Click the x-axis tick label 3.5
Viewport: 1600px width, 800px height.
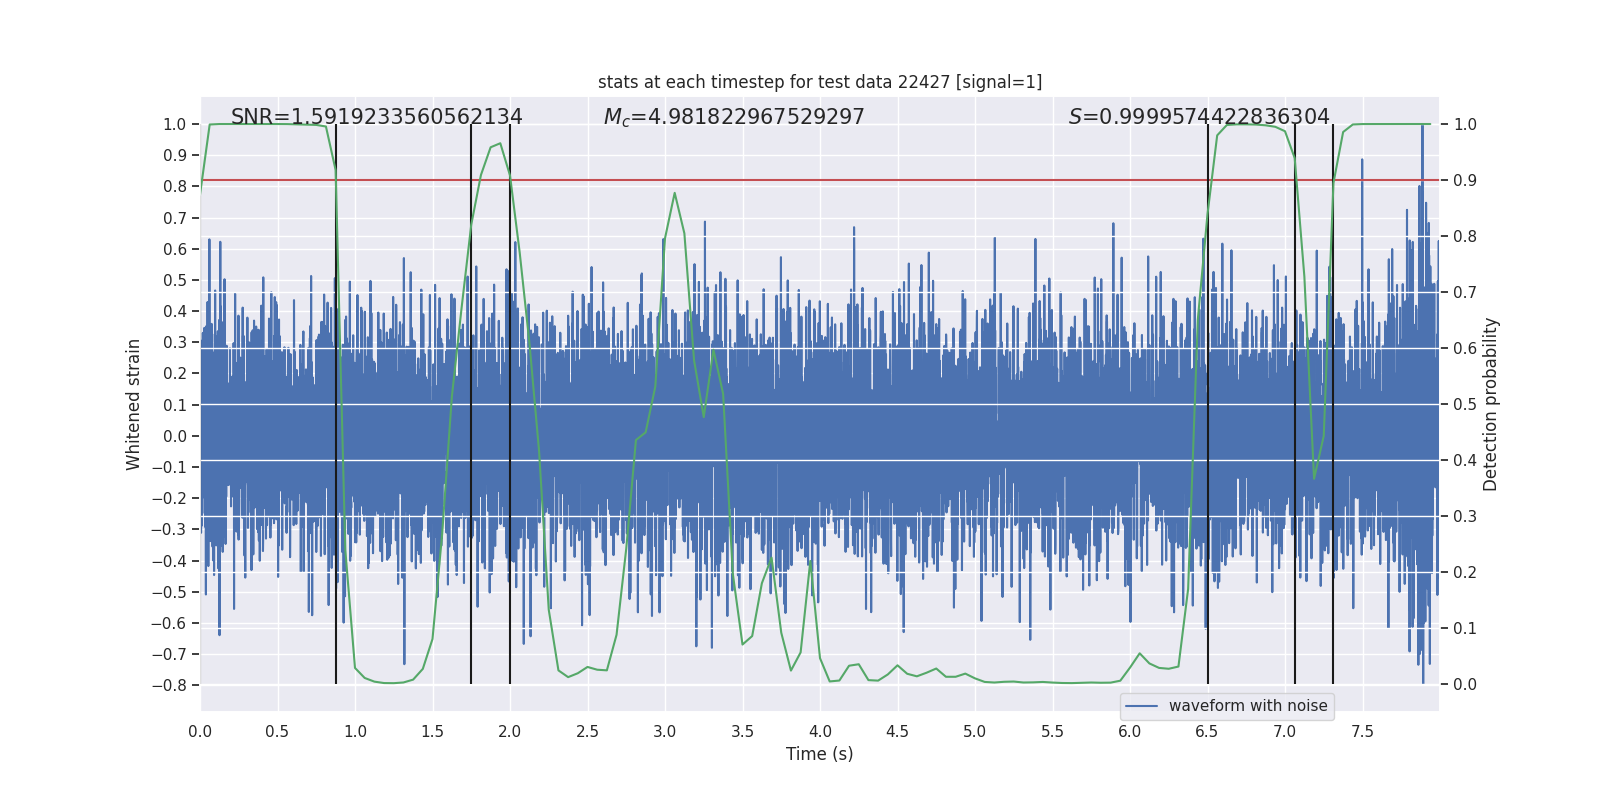[742, 731]
